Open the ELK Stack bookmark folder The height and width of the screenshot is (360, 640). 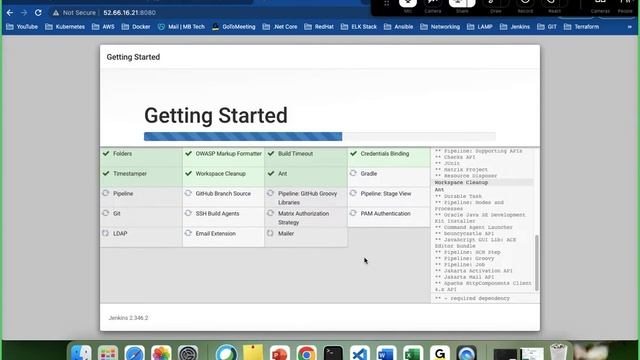tap(359, 27)
